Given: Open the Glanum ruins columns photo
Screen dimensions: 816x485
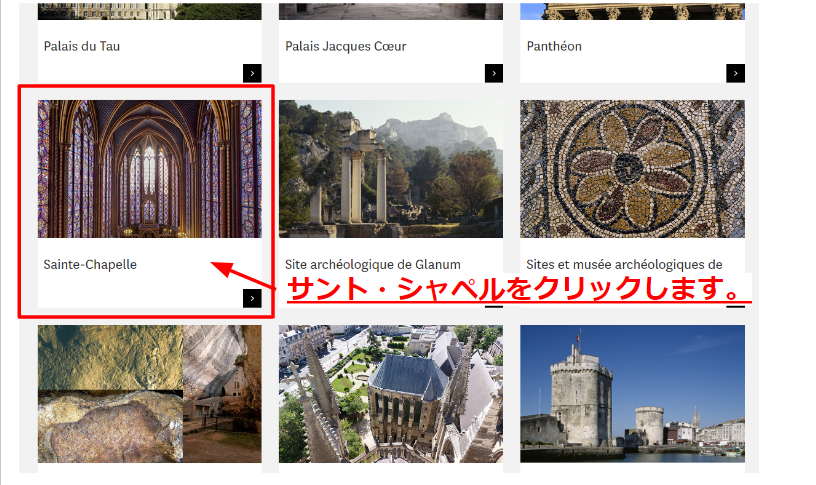Looking at the screenshot, I should pyautogui.click(x=390, y=168).
